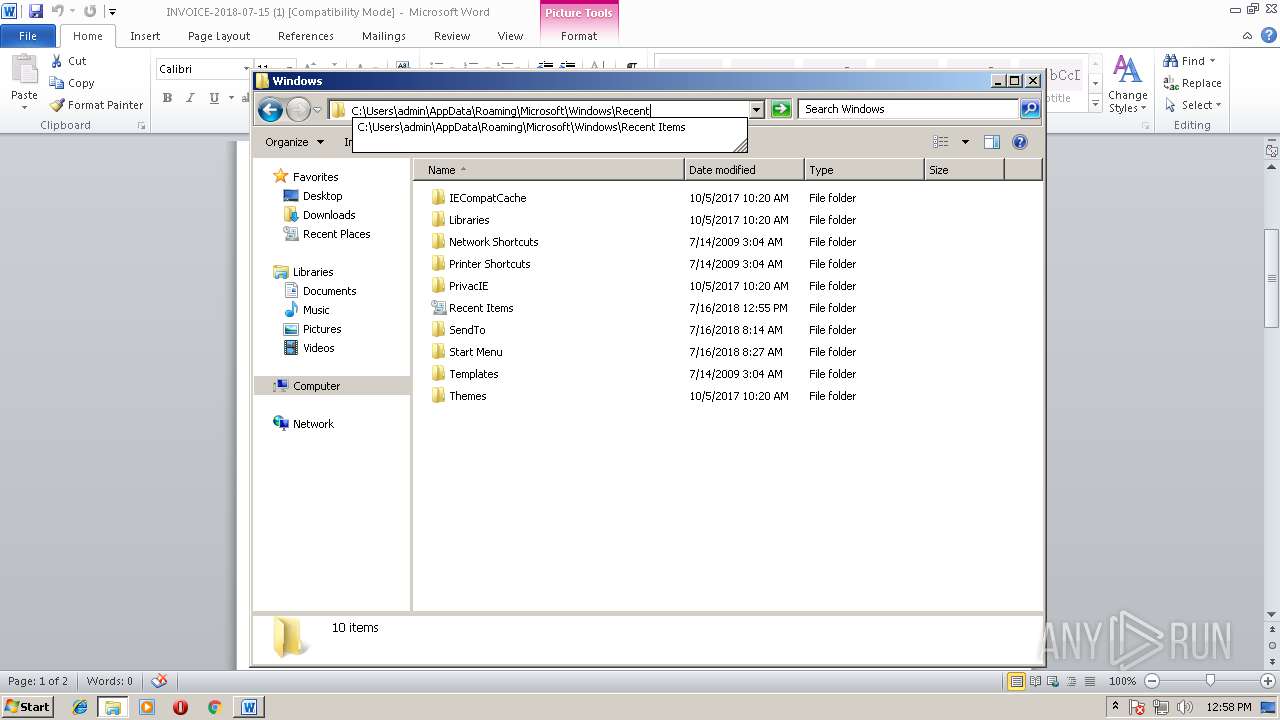This screenshot has width=1280, height=720.
Task: Toggle Italic formatting in Word's ribbon
Action: pos(190,98)
